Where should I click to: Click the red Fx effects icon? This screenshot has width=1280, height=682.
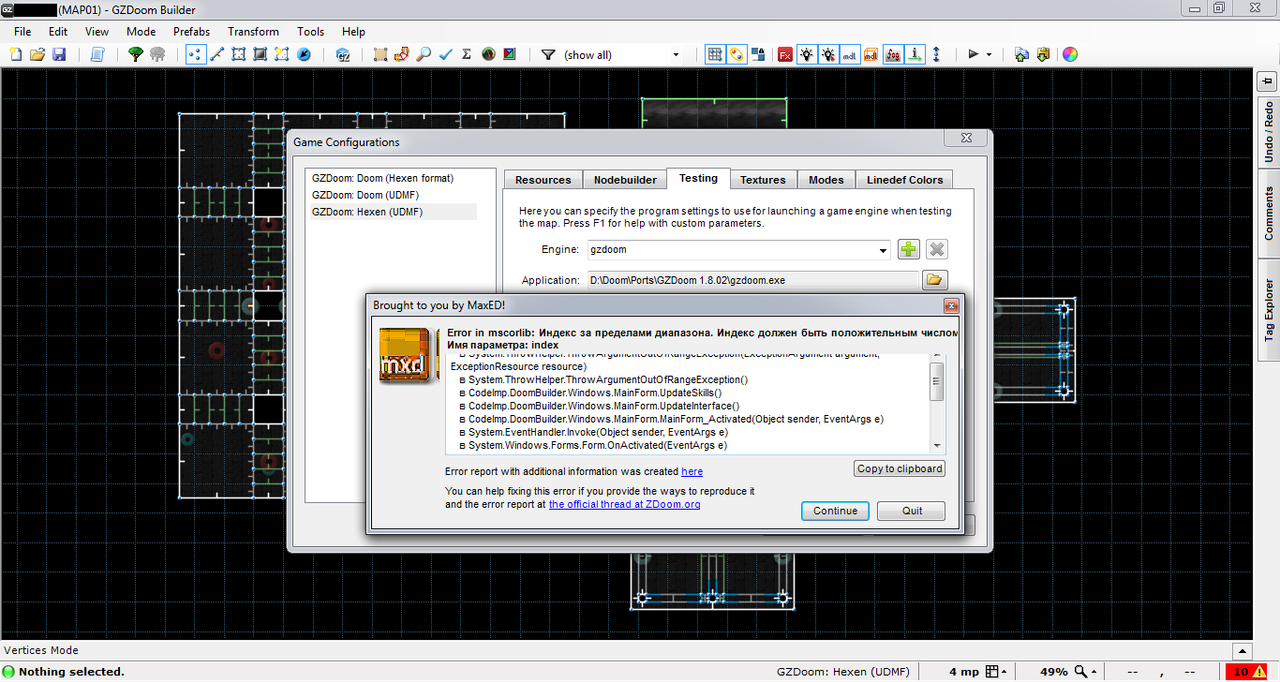click(x=785, y=55)
